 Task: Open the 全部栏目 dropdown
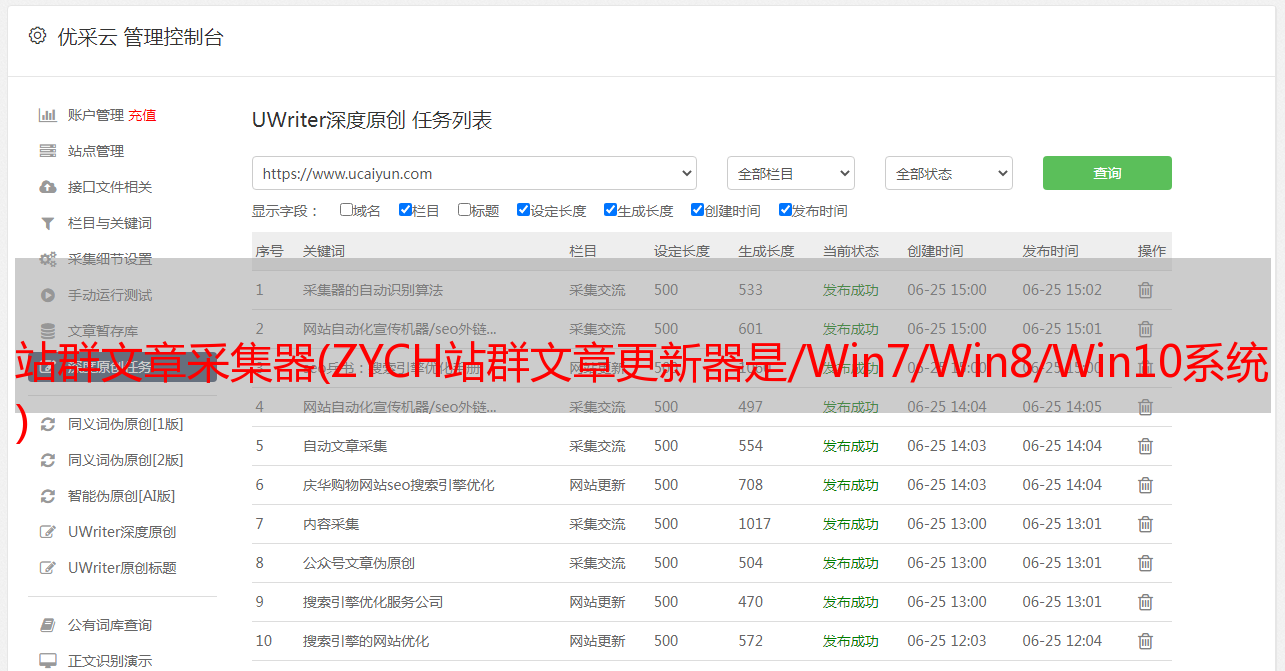pyautogui.click(x=790, y=173)
